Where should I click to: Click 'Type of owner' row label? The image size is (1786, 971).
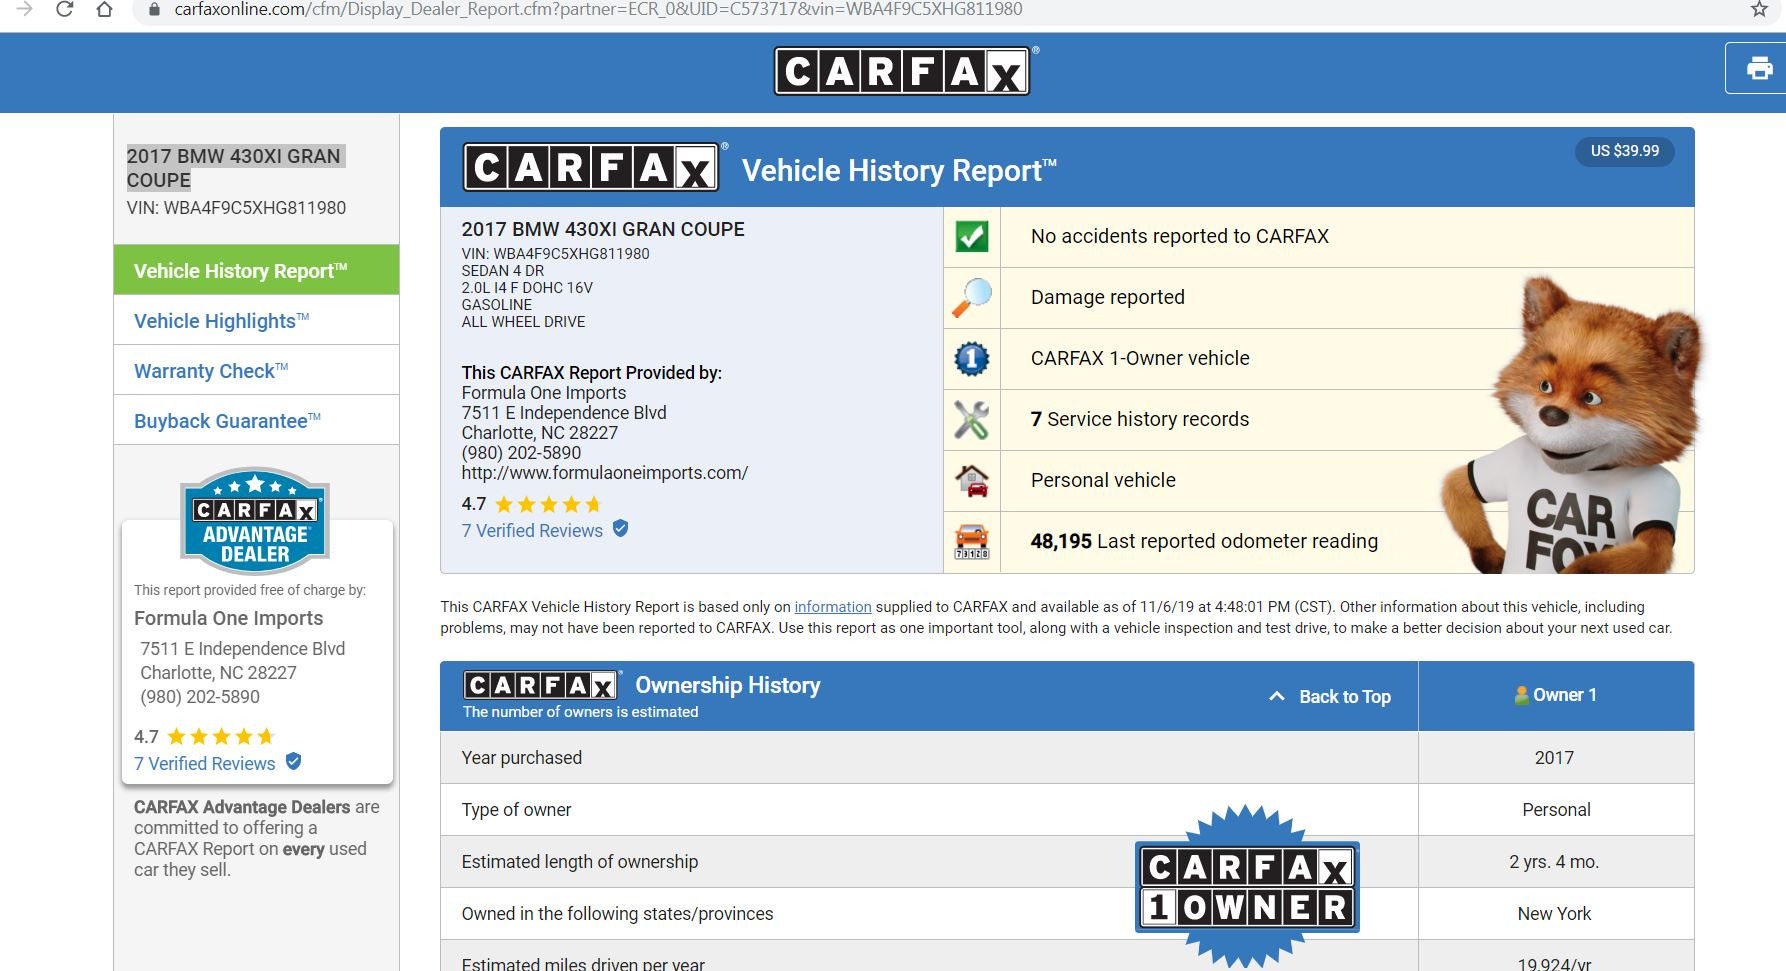[516, 810]
